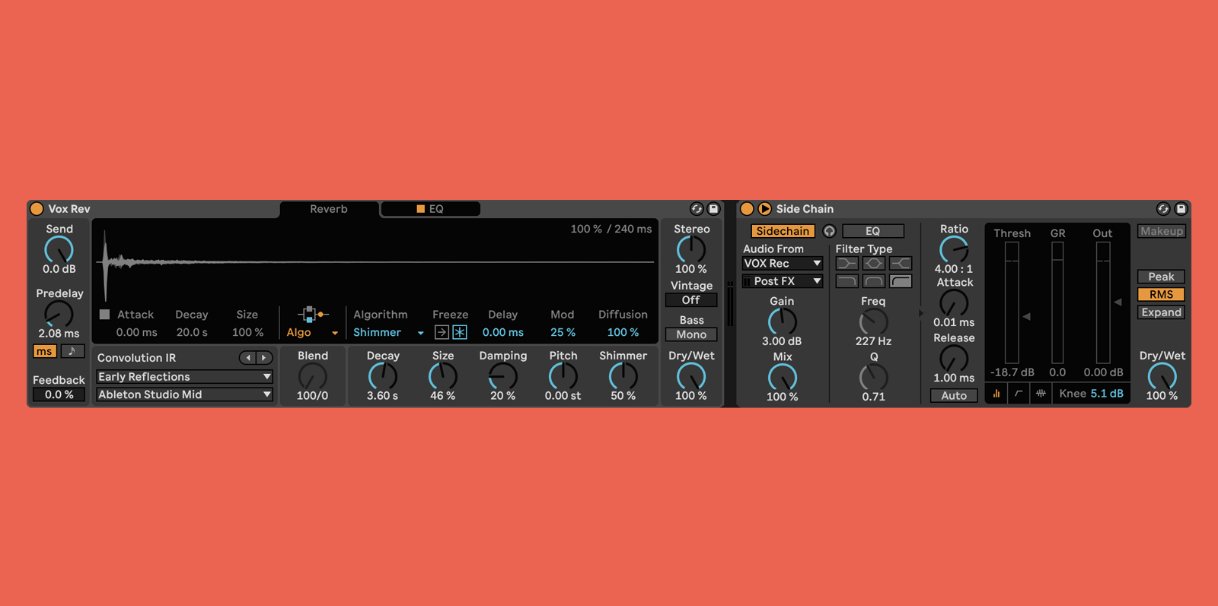Toggle the Freeze snowflake icon
The width and height of the screenshot is (1218, 606).
point(460,332)
